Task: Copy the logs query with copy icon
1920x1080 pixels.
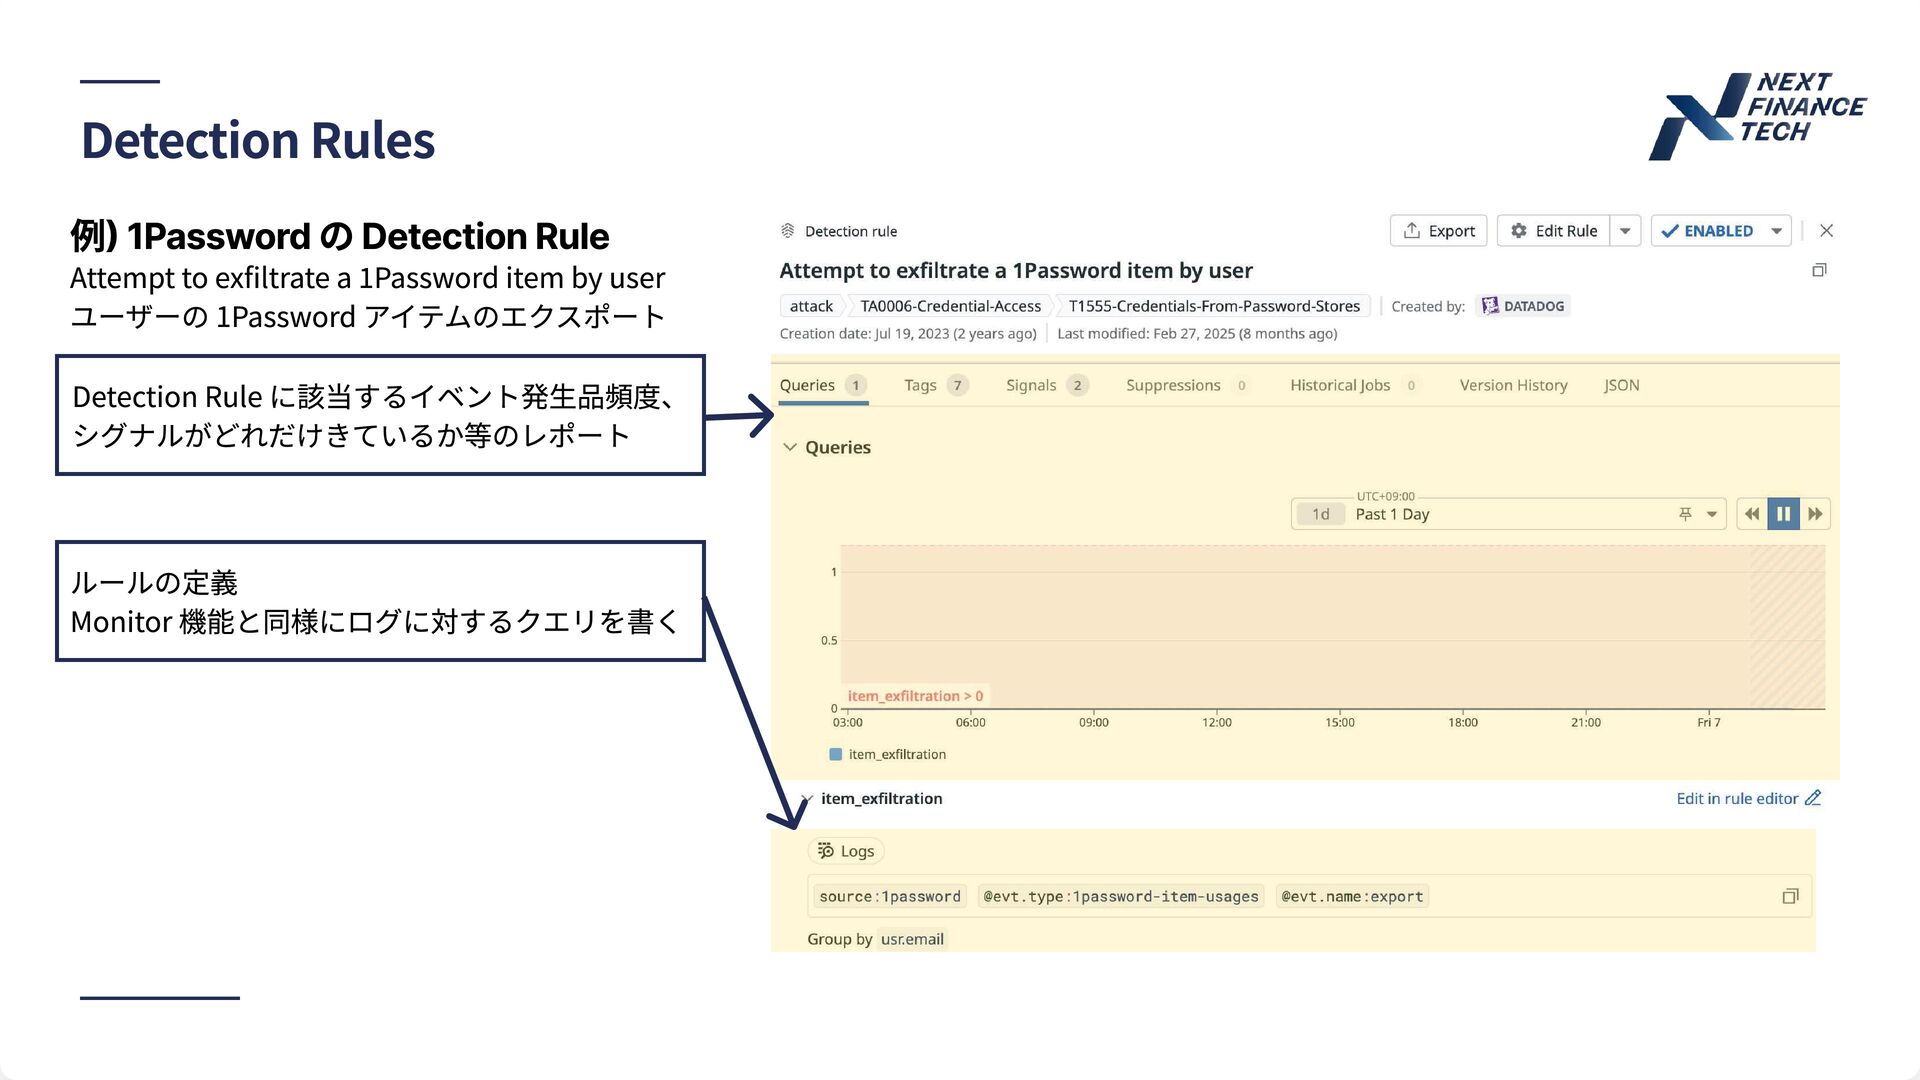Action: 1790,896
